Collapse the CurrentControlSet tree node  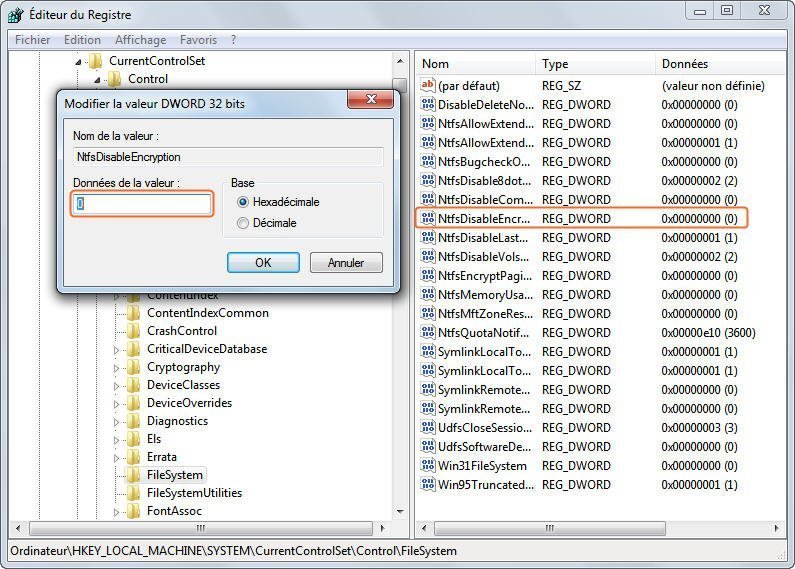coord(78,62)
